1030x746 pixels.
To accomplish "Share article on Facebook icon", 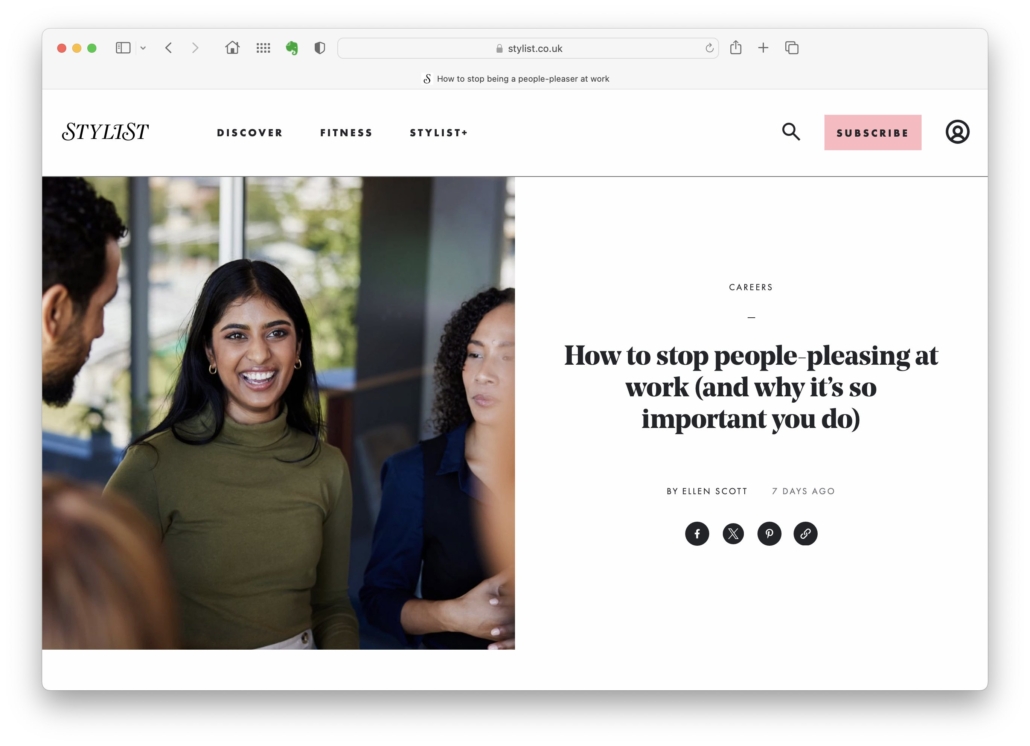I will pos(697,534).
